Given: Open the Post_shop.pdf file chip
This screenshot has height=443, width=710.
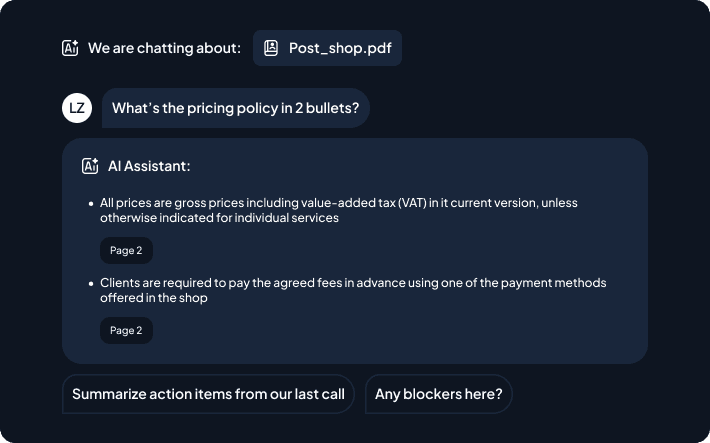Looking at the screenshot, I should point(327,48).
